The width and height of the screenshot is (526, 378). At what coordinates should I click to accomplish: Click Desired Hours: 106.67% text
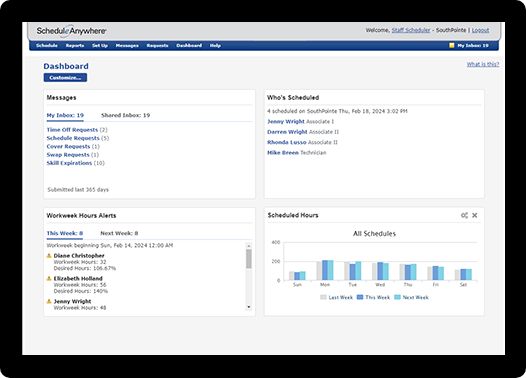[x=85, y=268]
